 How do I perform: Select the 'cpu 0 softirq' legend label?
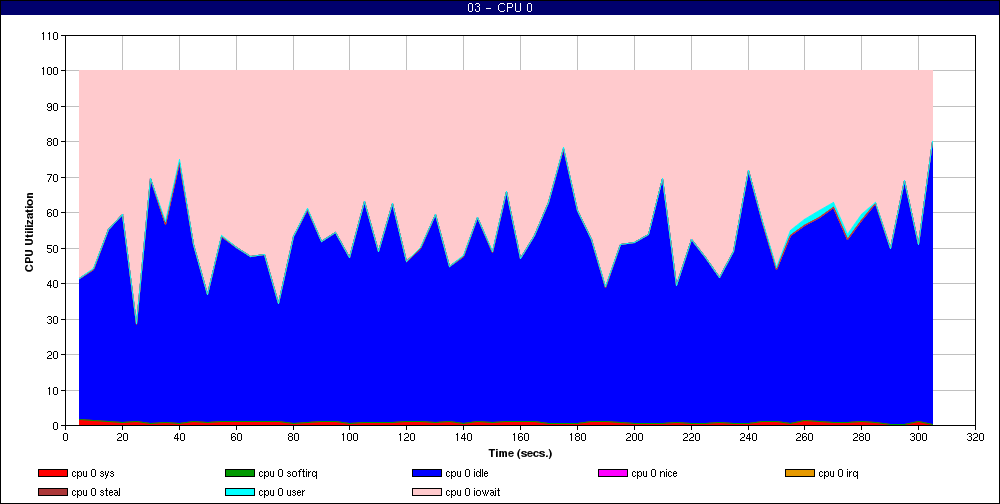[288, 473]
